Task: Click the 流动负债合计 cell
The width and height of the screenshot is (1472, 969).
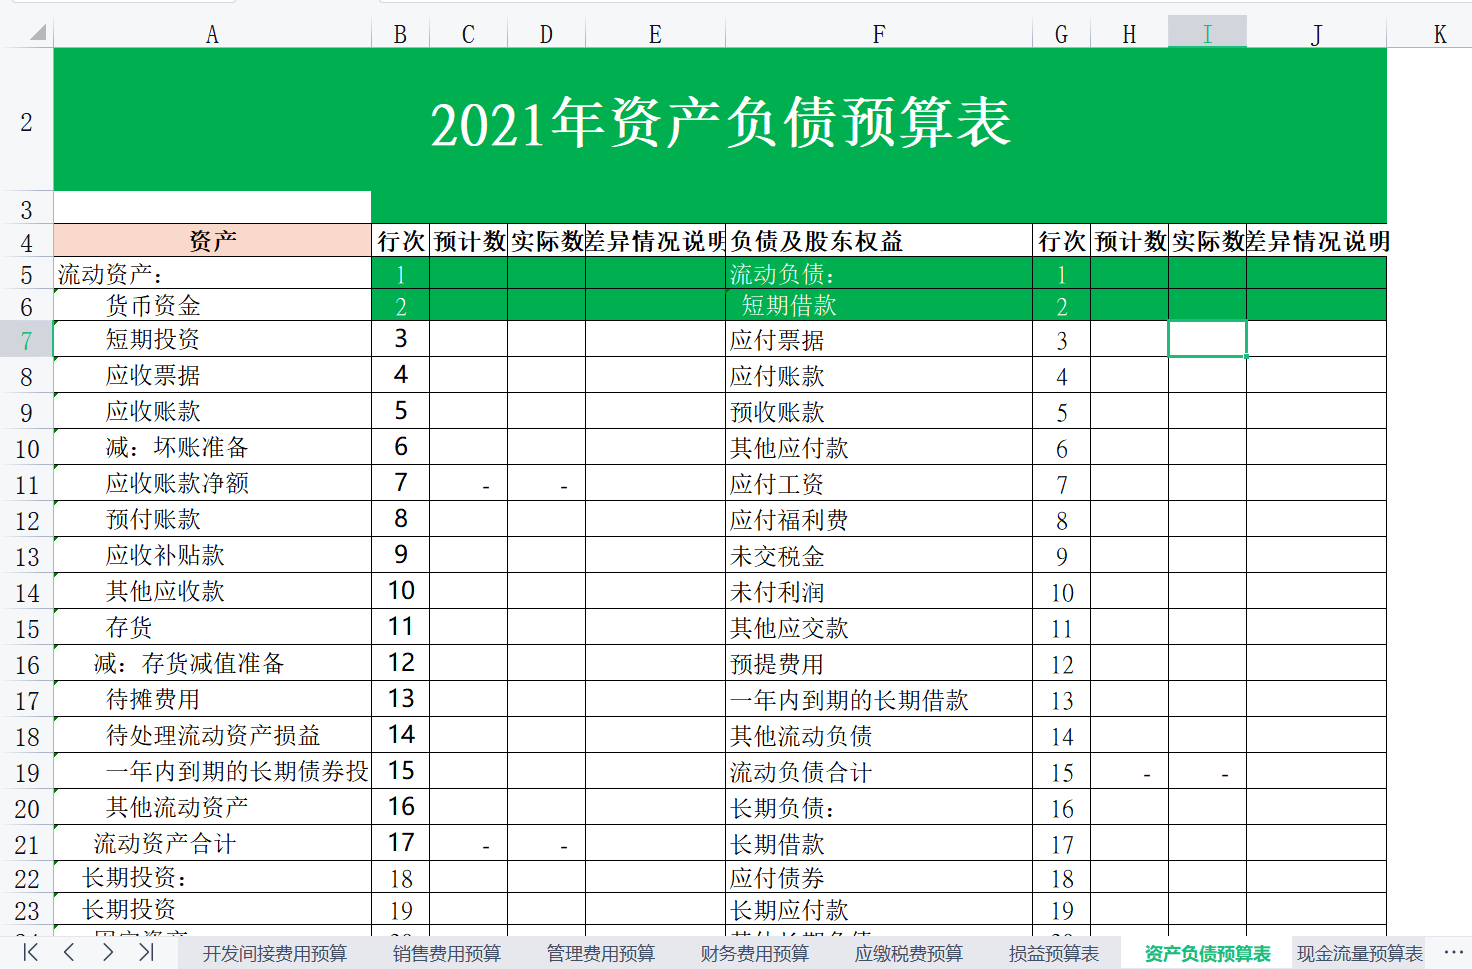Action: tap(879, 772)
